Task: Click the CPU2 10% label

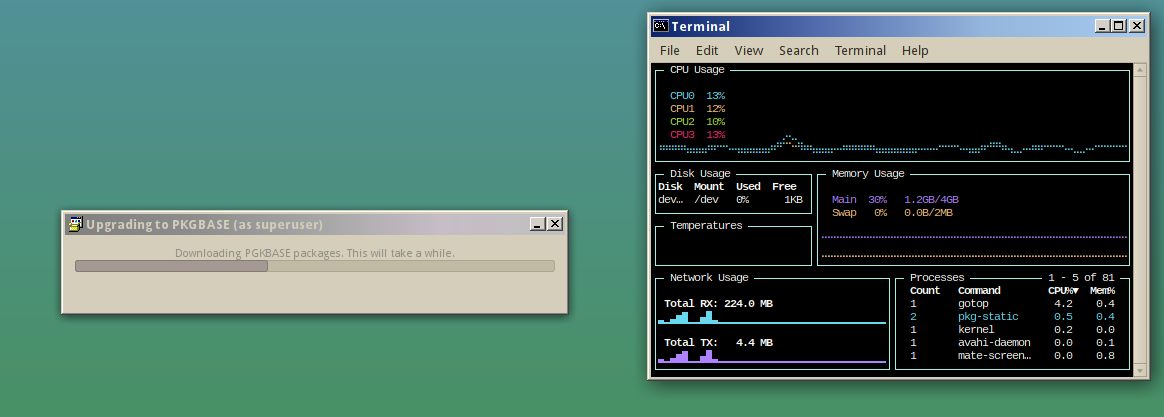Action: point(697,122)
